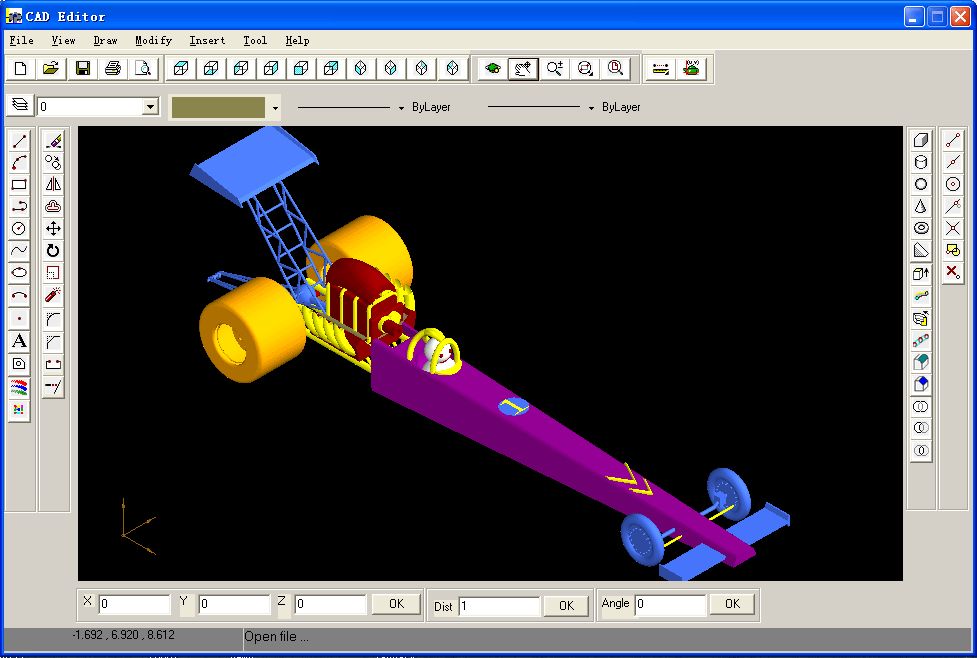
Task: Open the Insert menu
Action: click(207, 41)
